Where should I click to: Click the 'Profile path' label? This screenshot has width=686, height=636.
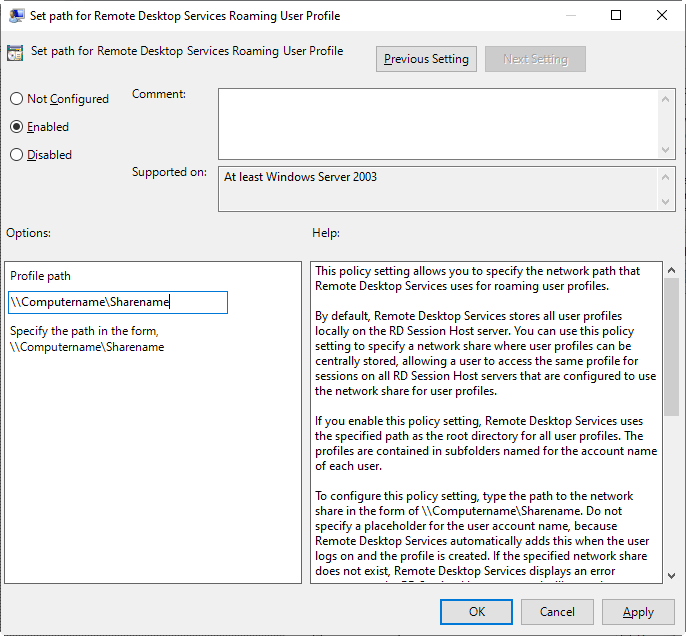click(x=40, y=276)
